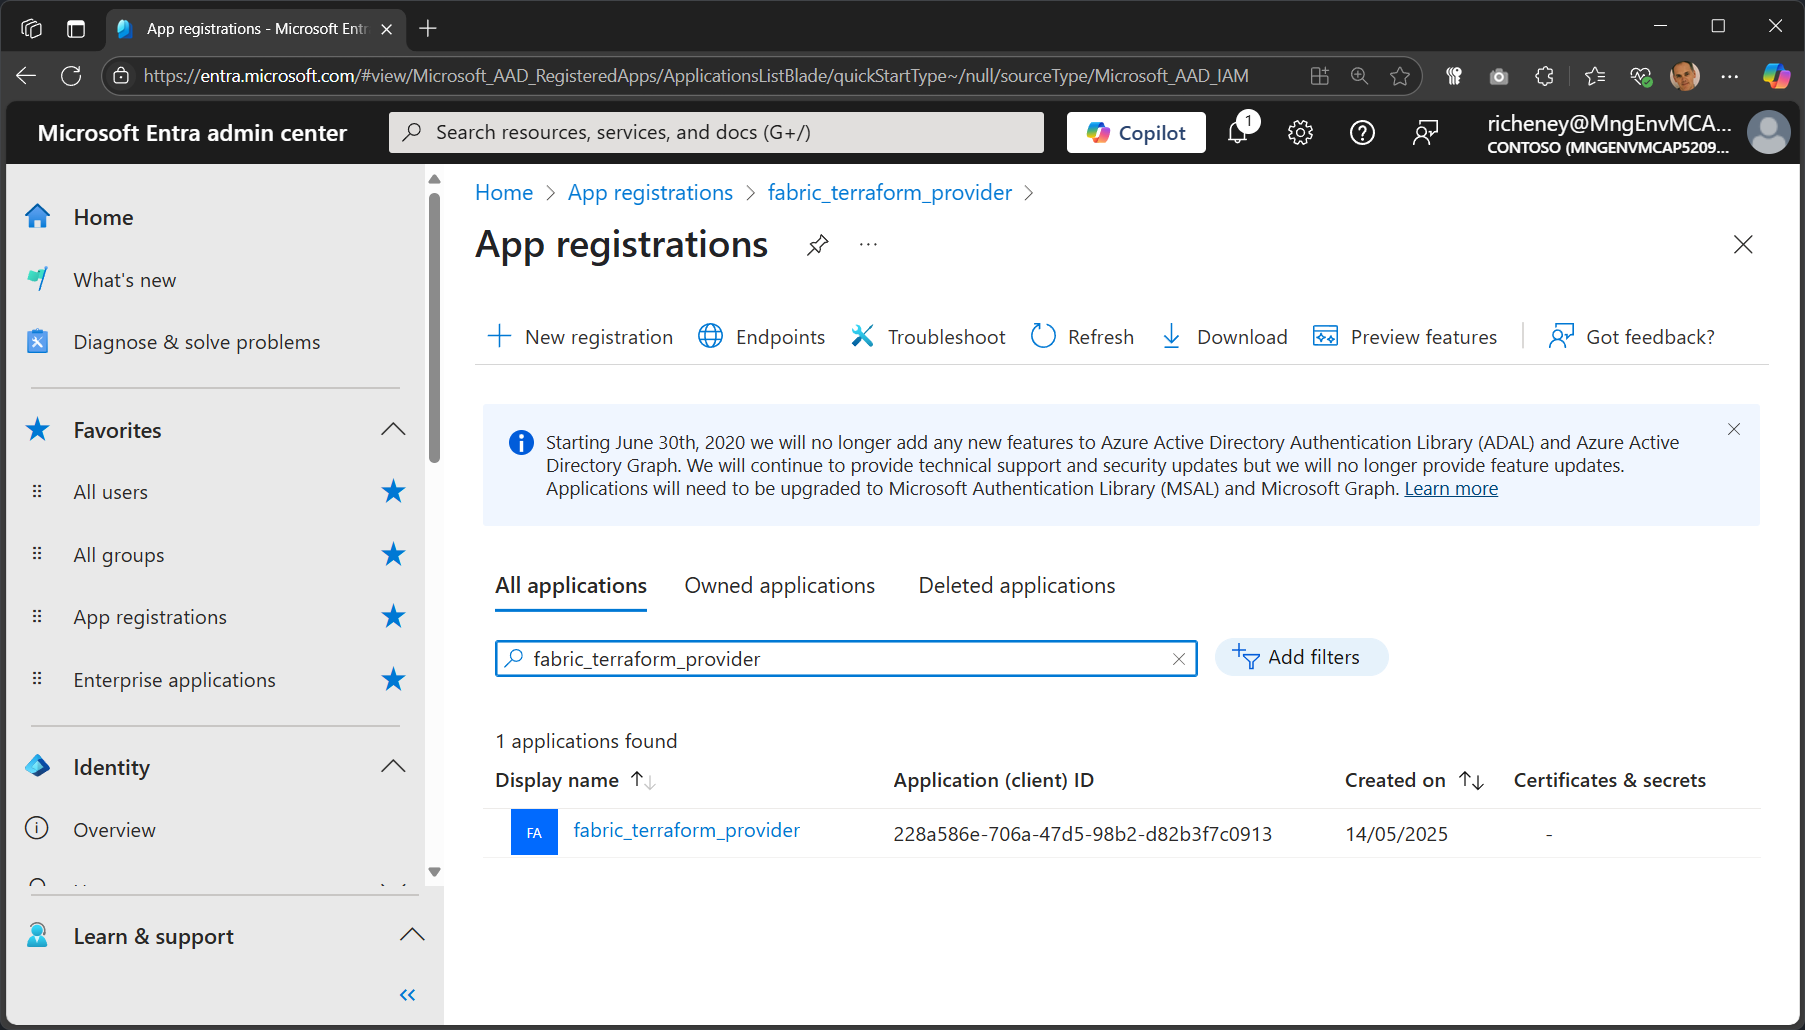Viewport: 1805px width, 1030px height.
Task: Open the fabric_terraform_provider app registration
Action: pos(685,830)
